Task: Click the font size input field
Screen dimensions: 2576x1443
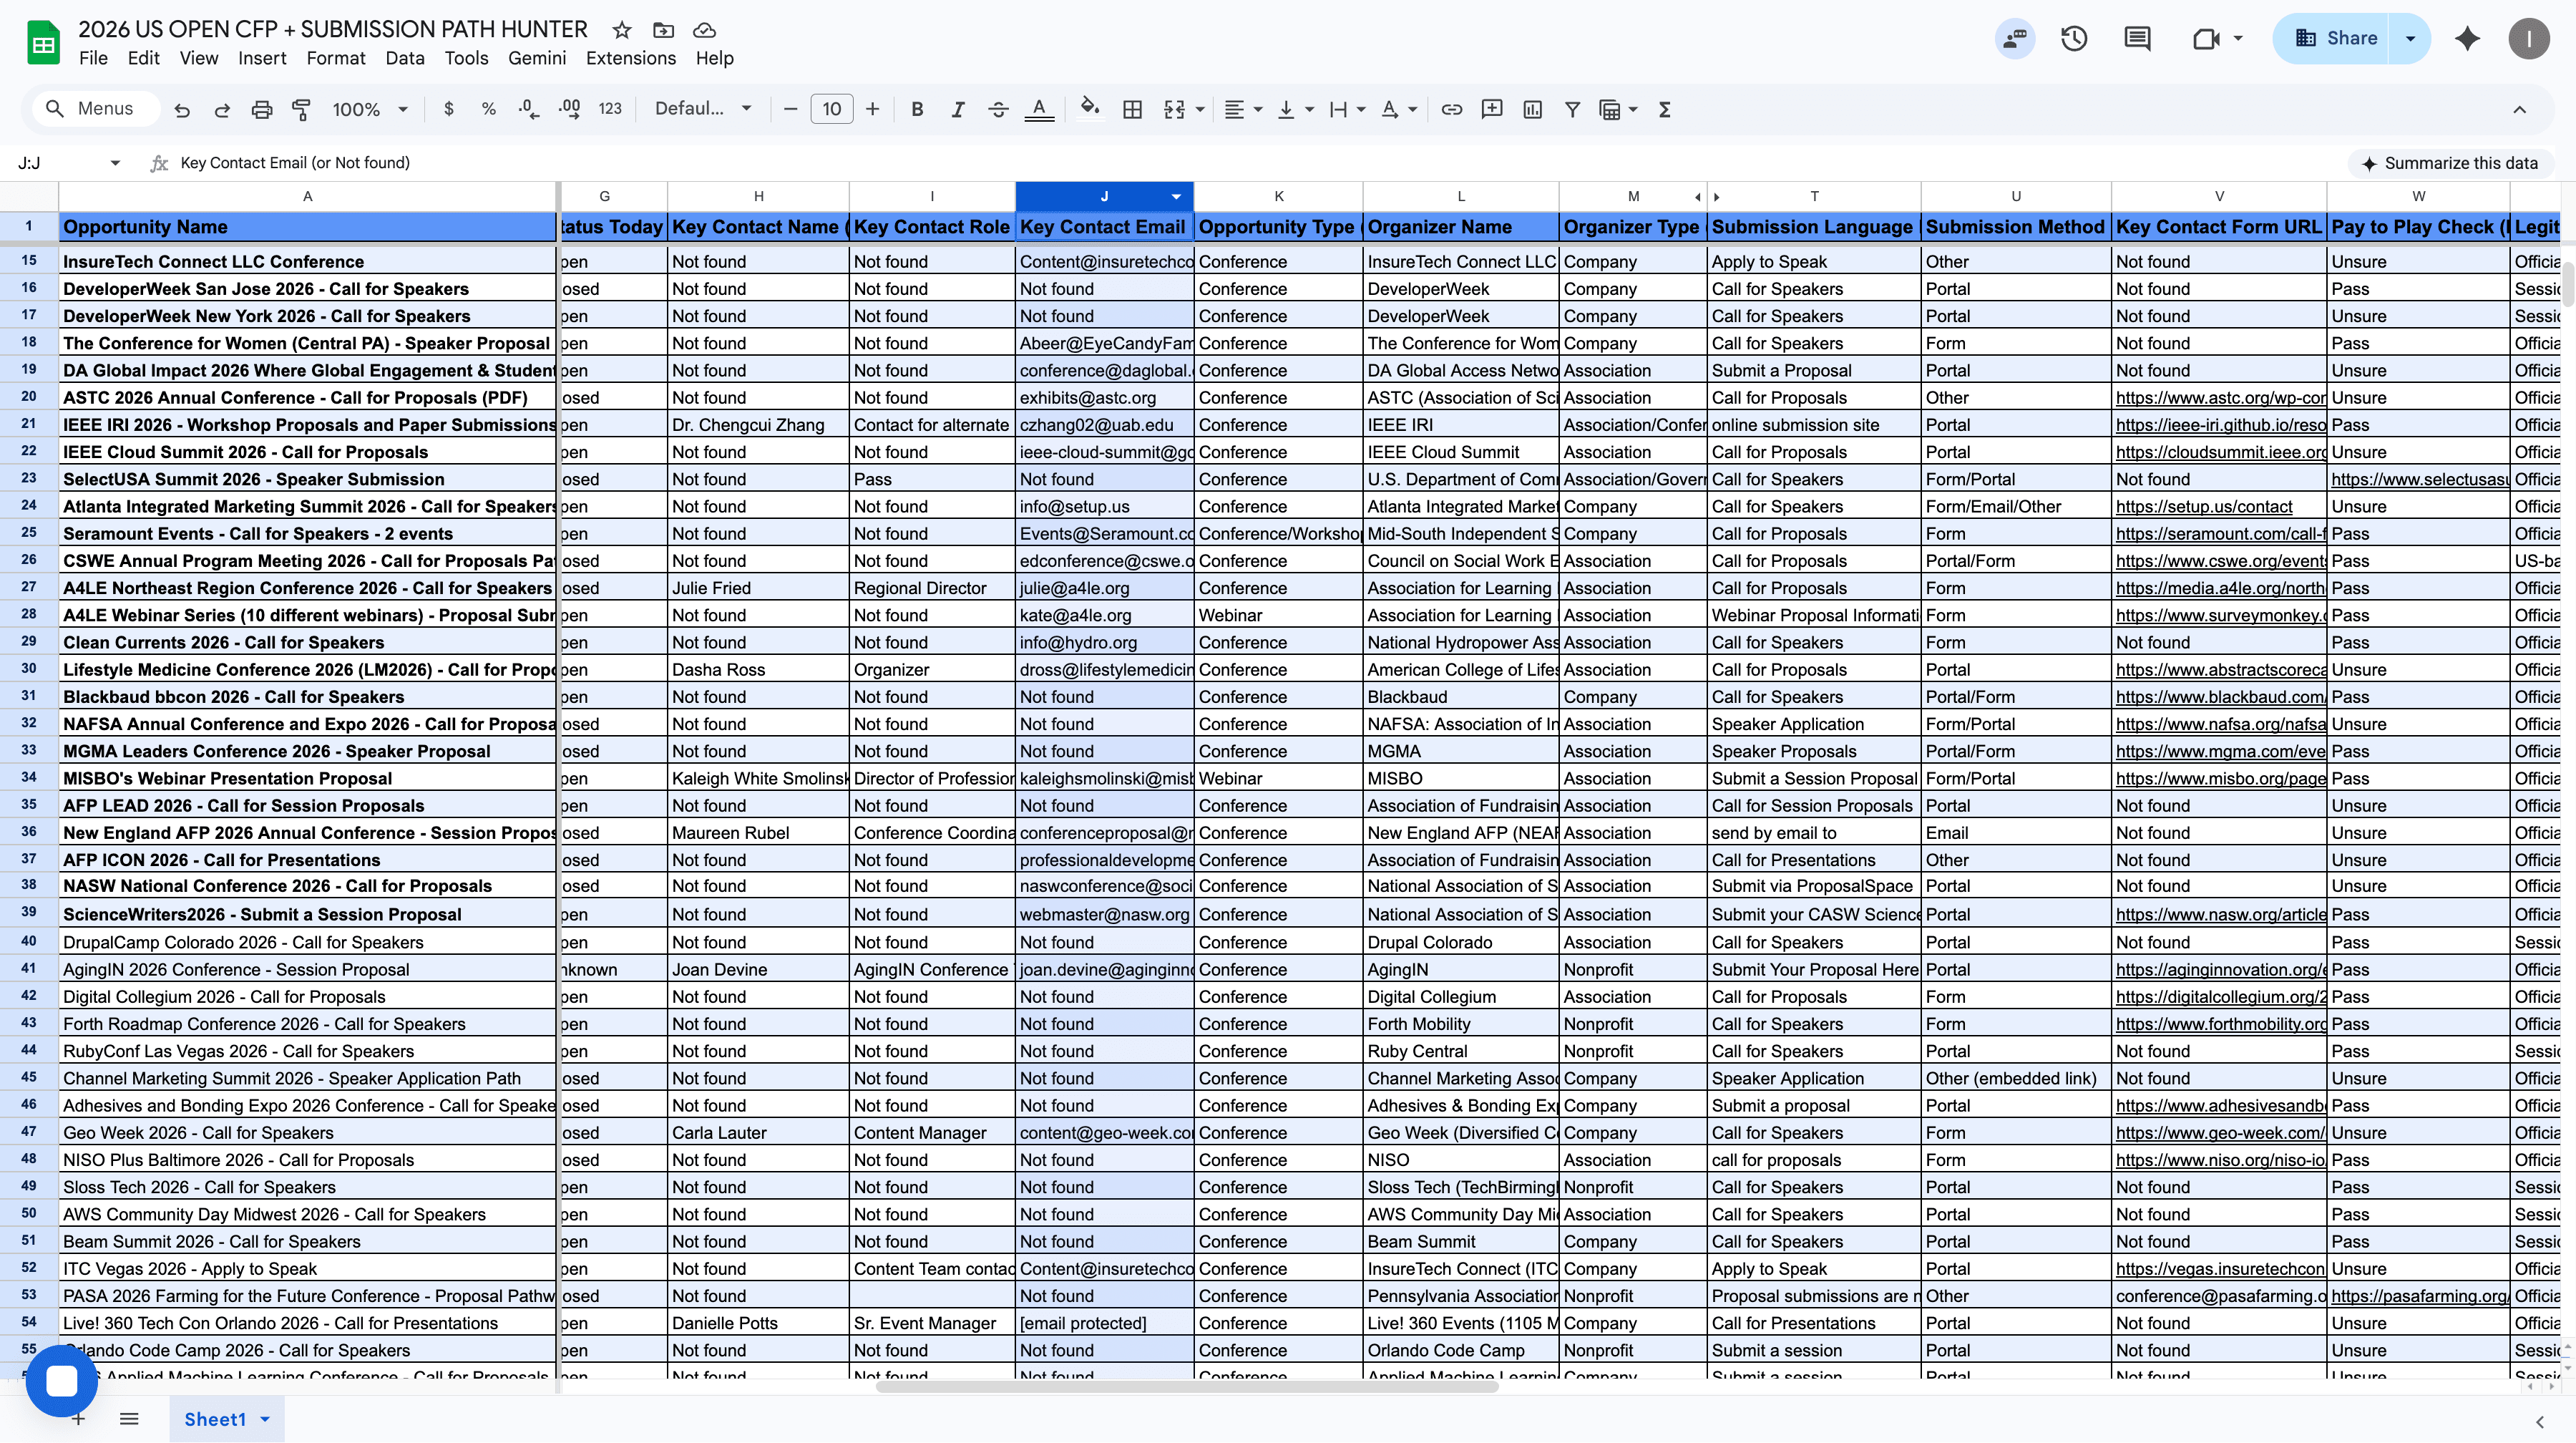Action: pyautogui.click(x=831, y=110)
